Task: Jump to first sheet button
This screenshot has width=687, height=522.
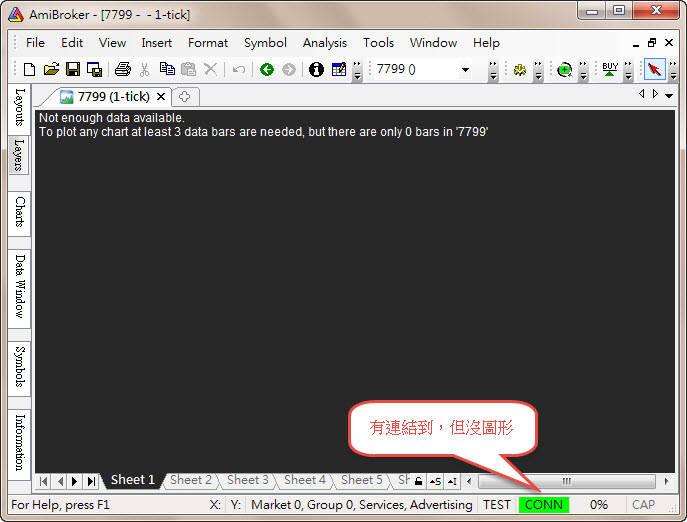Action: click(x=43, y=482)
